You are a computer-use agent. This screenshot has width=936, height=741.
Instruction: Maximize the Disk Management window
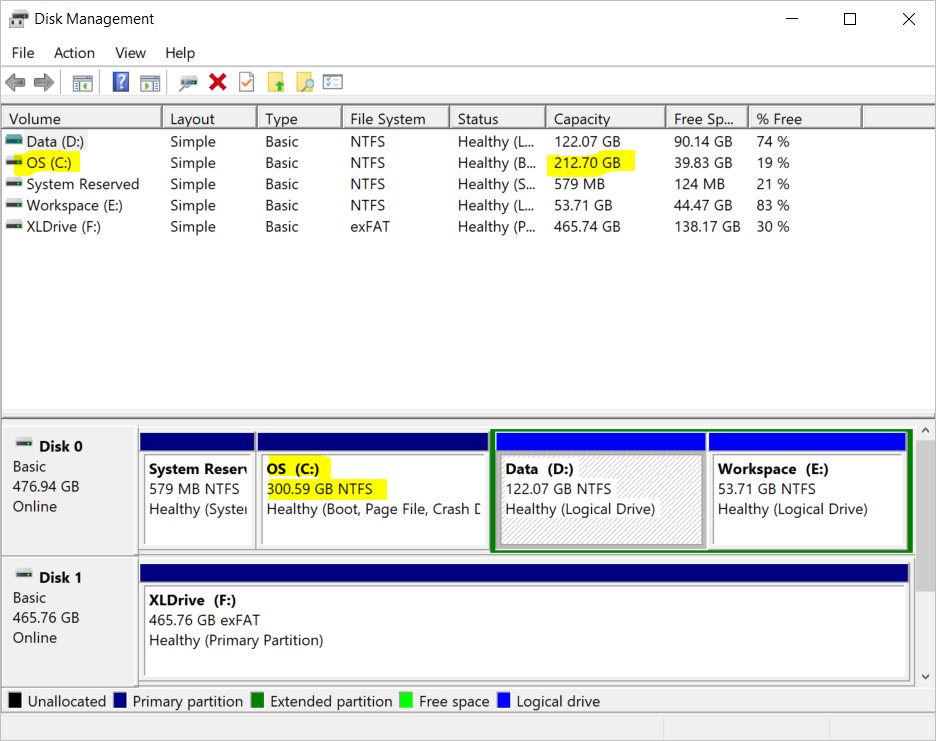(x=850, y=19)
